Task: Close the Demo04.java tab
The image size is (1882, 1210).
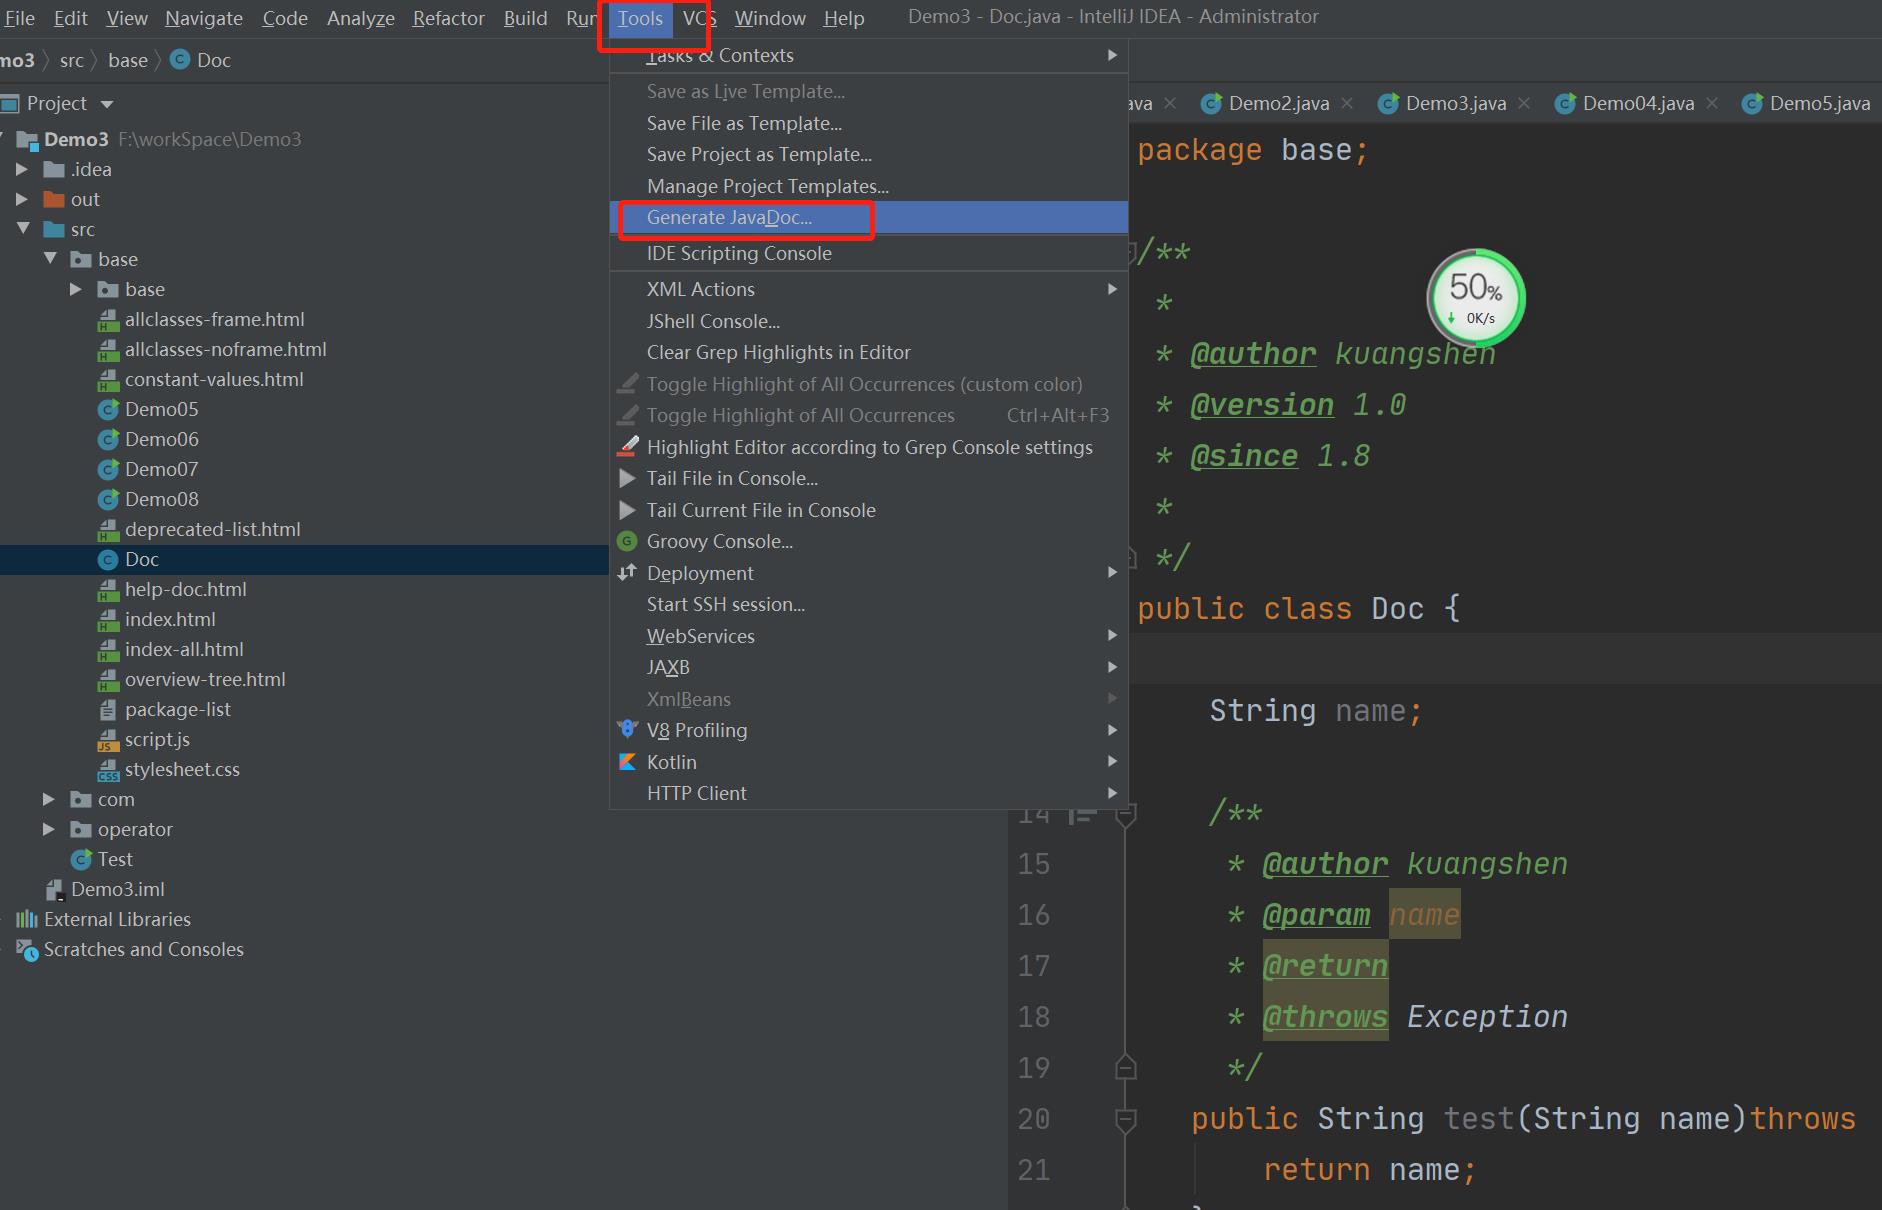Action: (1712, 103)
